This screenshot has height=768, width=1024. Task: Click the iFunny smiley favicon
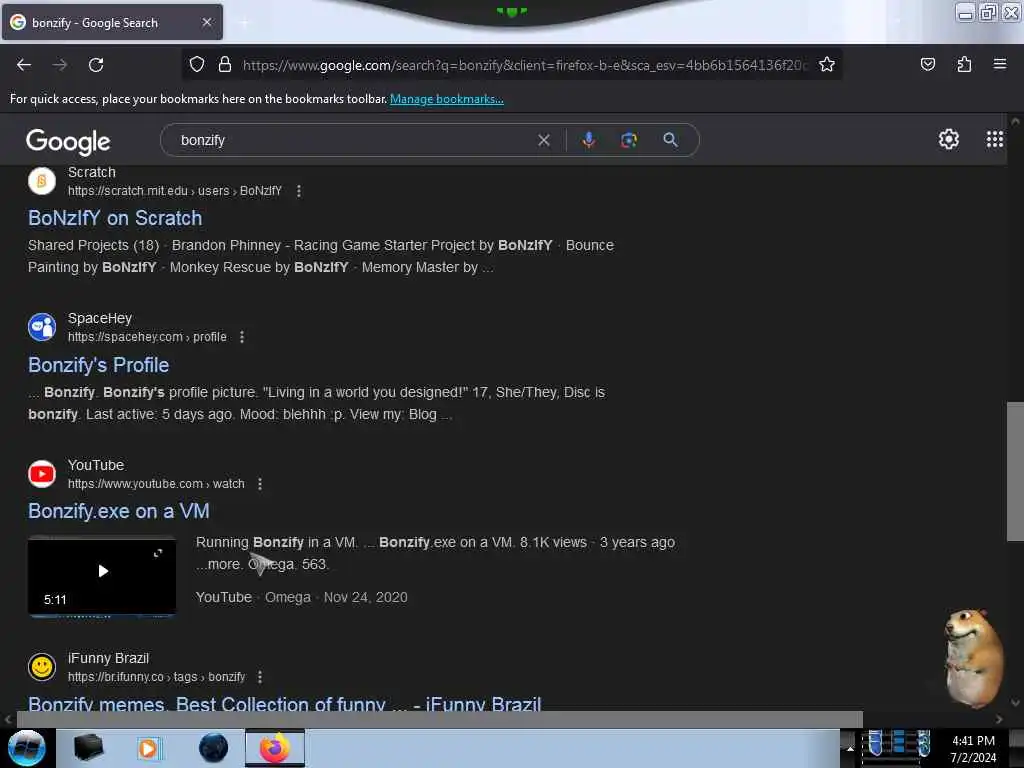click(42, 667)
